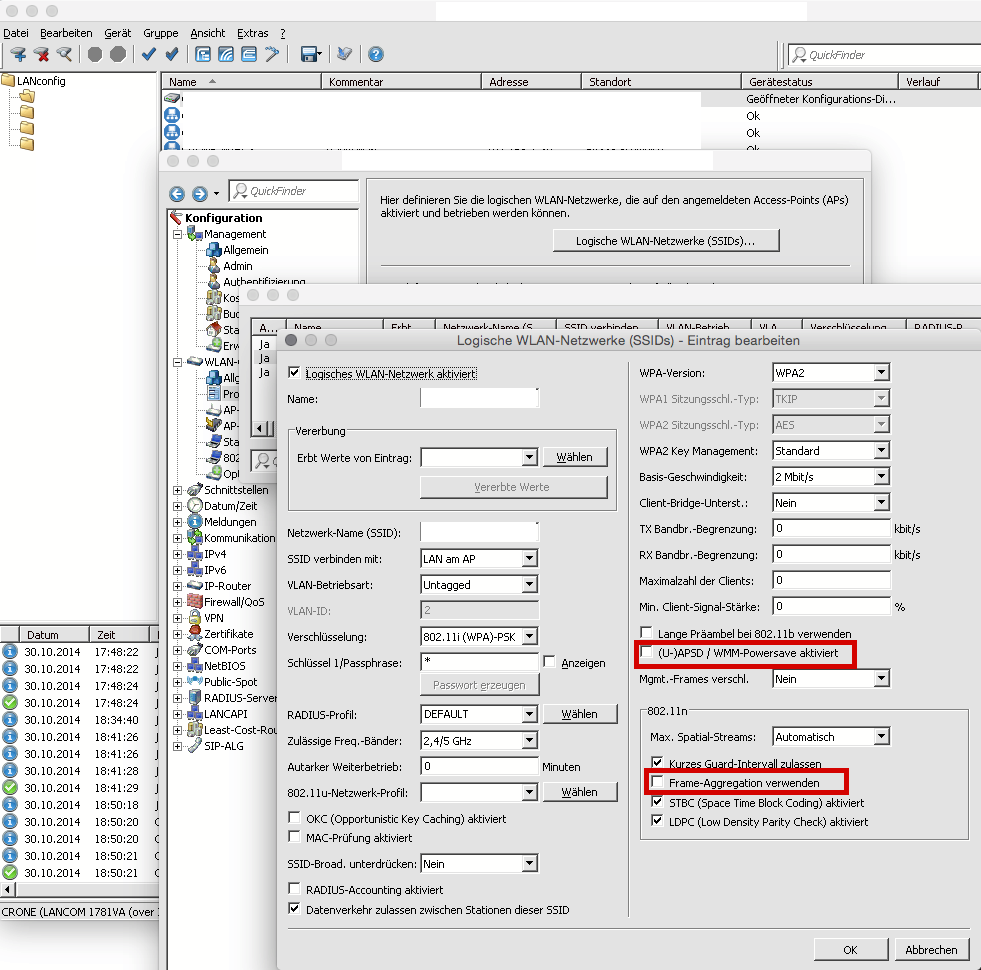
Task: Enable RADIUS-Accounting aktiviert checkbox
Action: coord(294,889)
